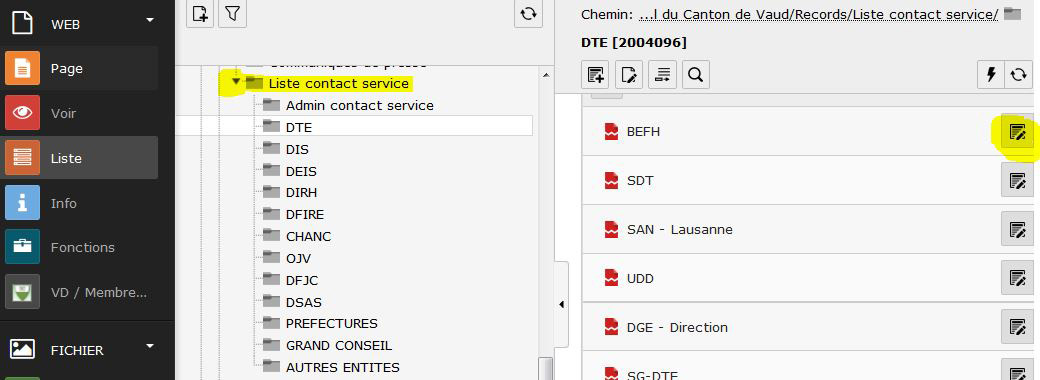Click the Liste module list icon
The width and height of the screenshot is (1040, 380).
click(x=23, y=158)
